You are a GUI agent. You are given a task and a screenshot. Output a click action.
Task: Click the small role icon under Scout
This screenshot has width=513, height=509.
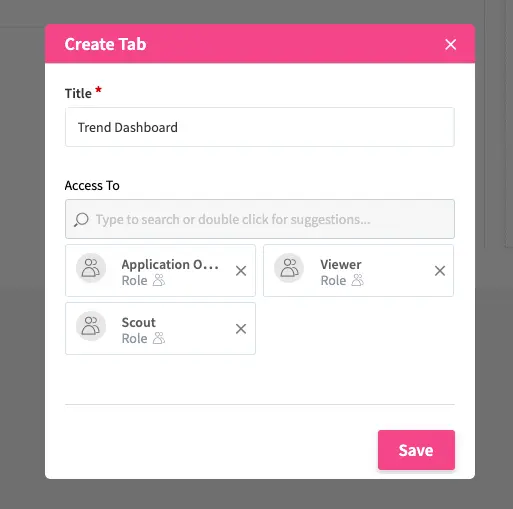pos(159,338)
